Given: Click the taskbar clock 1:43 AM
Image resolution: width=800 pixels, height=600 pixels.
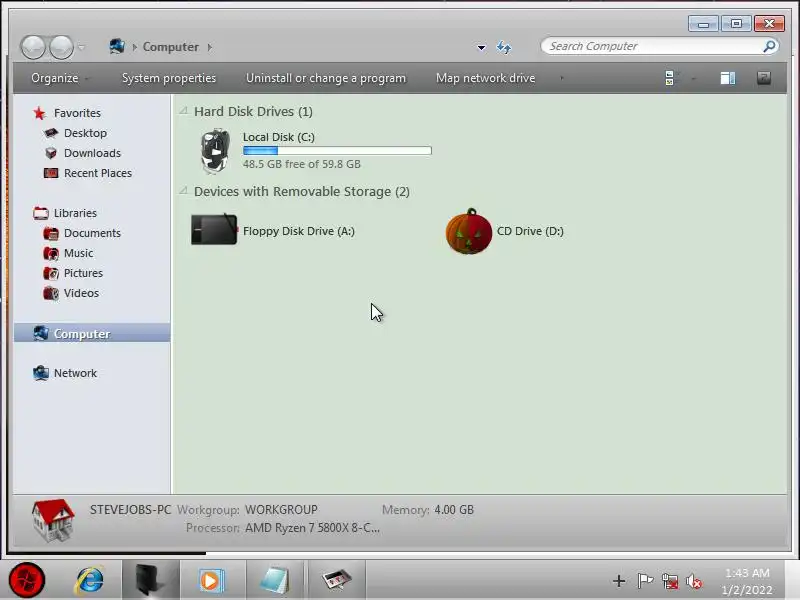Looking at the screenshot, I should tap(747, 573).
